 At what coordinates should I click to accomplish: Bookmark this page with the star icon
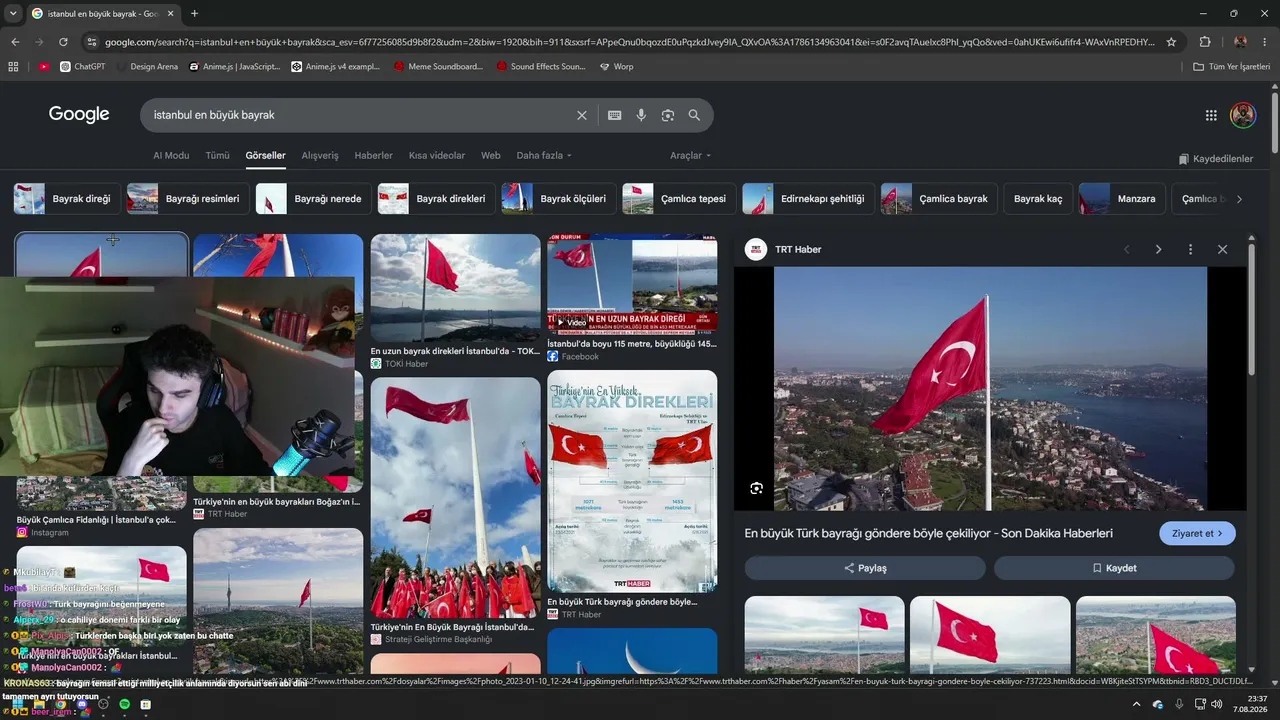[x=1171, y=42]
